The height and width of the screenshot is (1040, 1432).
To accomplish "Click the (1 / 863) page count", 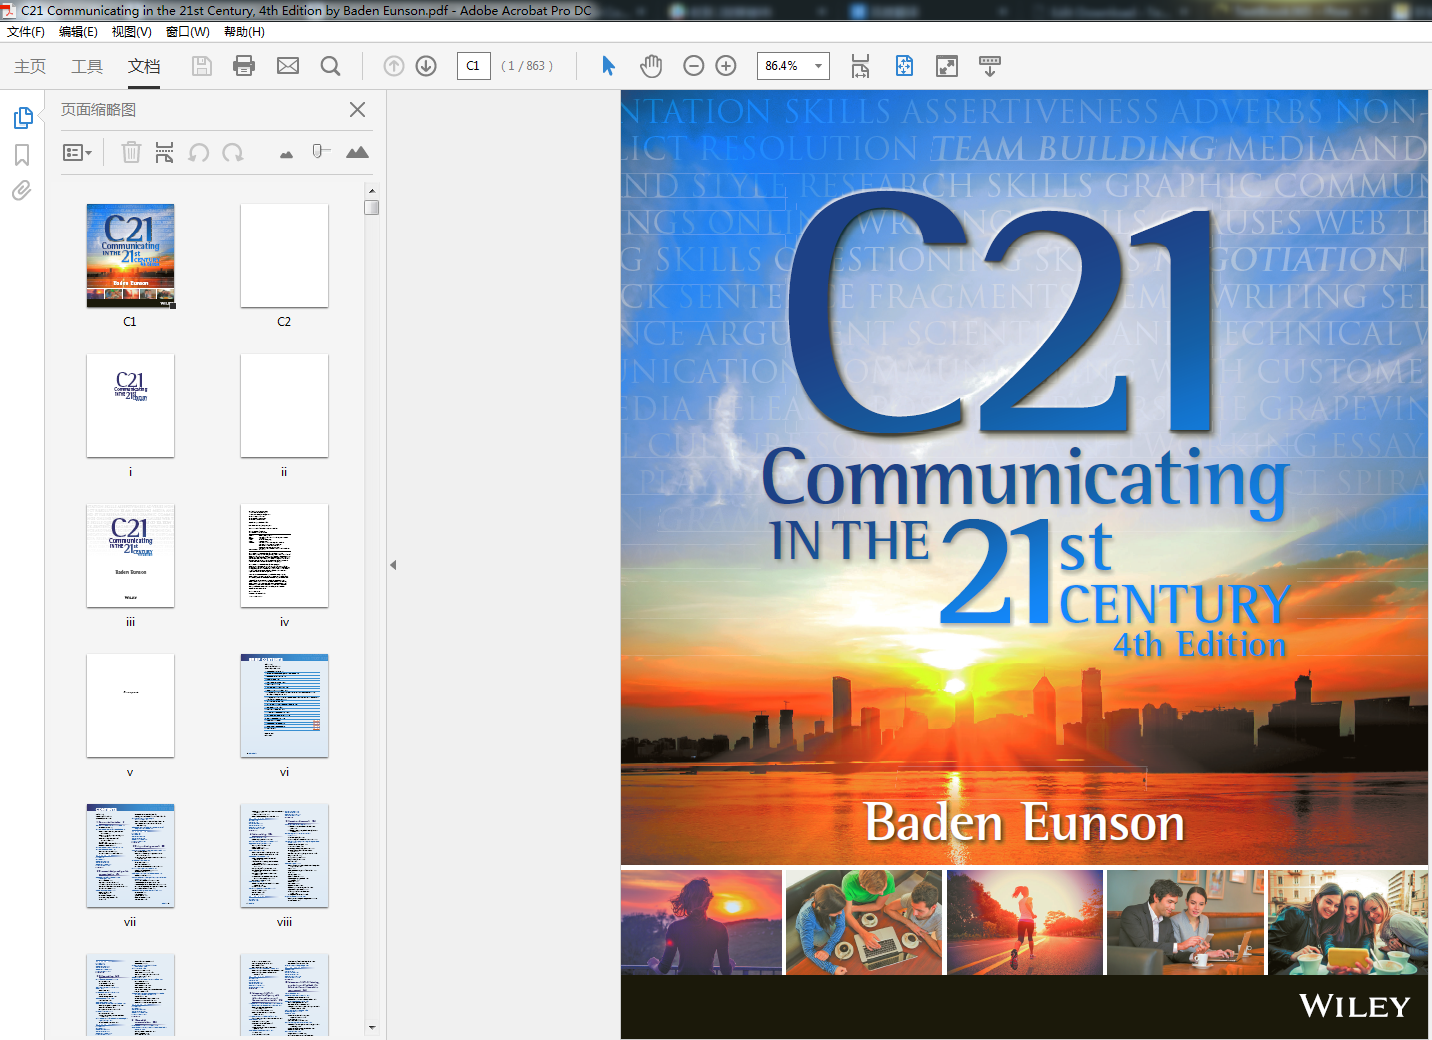I will tap(527, 66).
